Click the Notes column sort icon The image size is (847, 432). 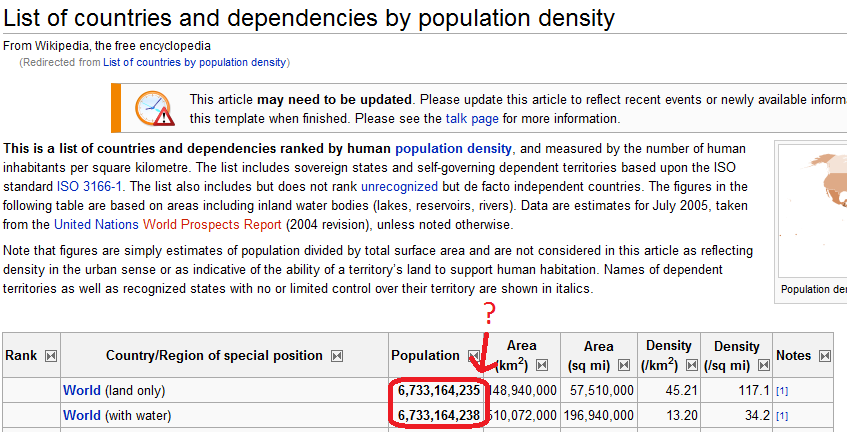(825, 356)
